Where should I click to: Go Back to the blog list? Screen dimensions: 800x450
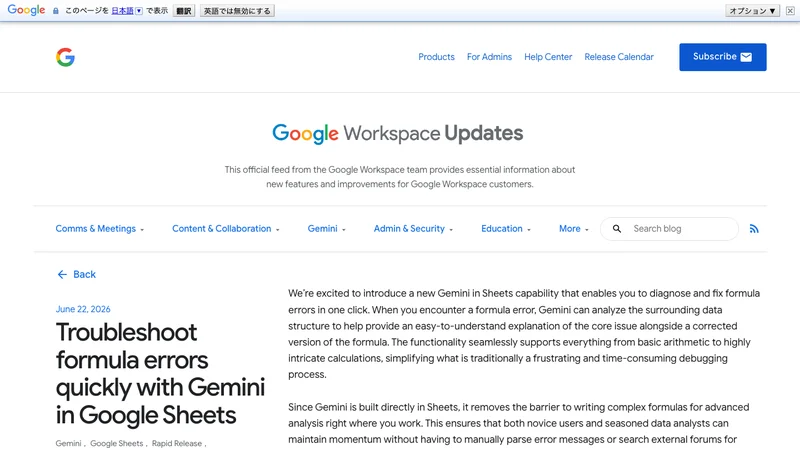77,274
